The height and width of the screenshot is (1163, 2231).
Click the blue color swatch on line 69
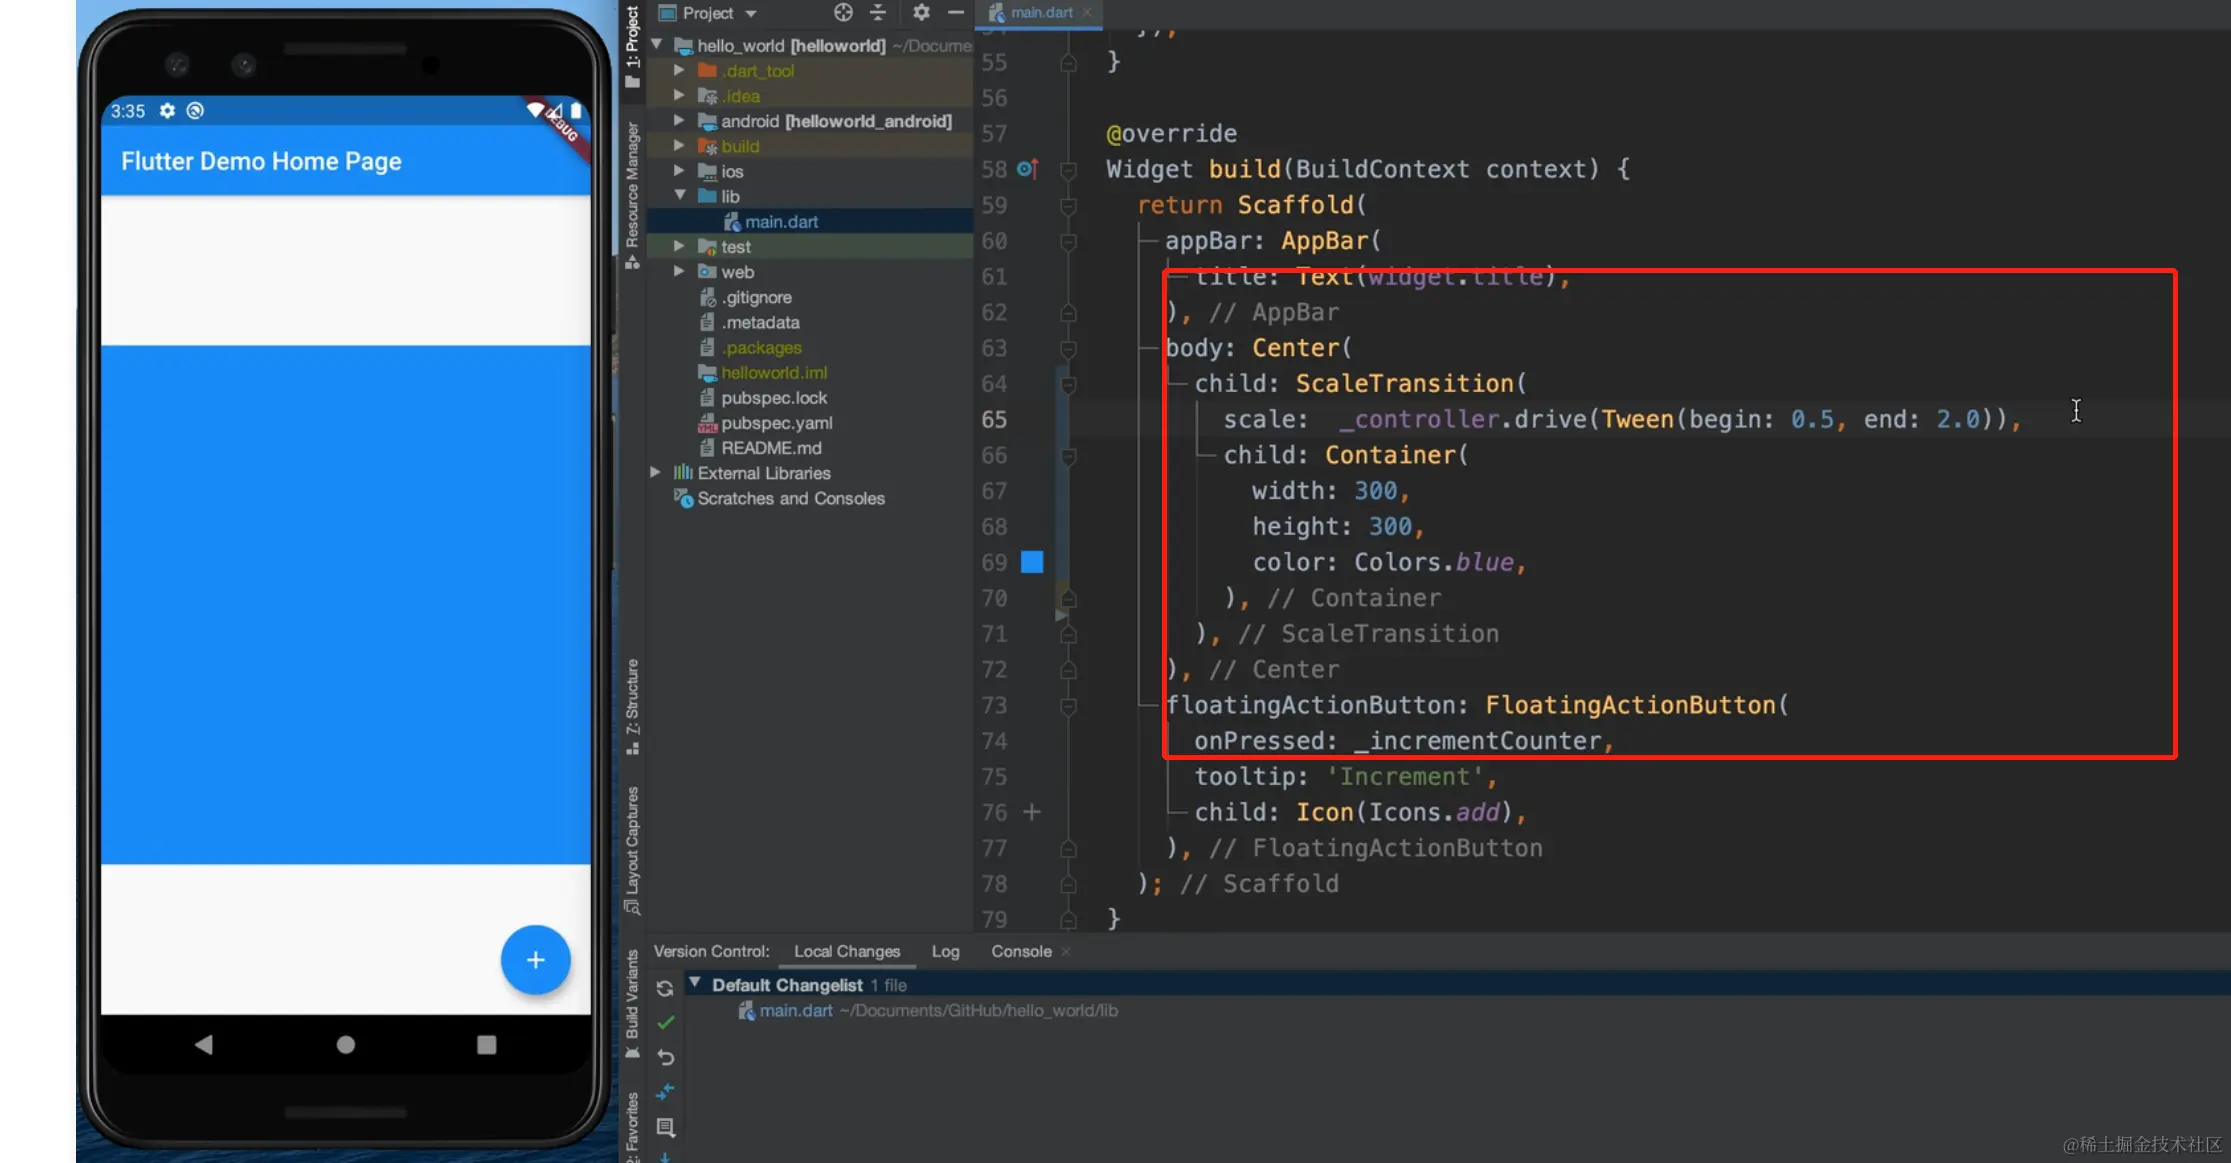[1032, 562]
